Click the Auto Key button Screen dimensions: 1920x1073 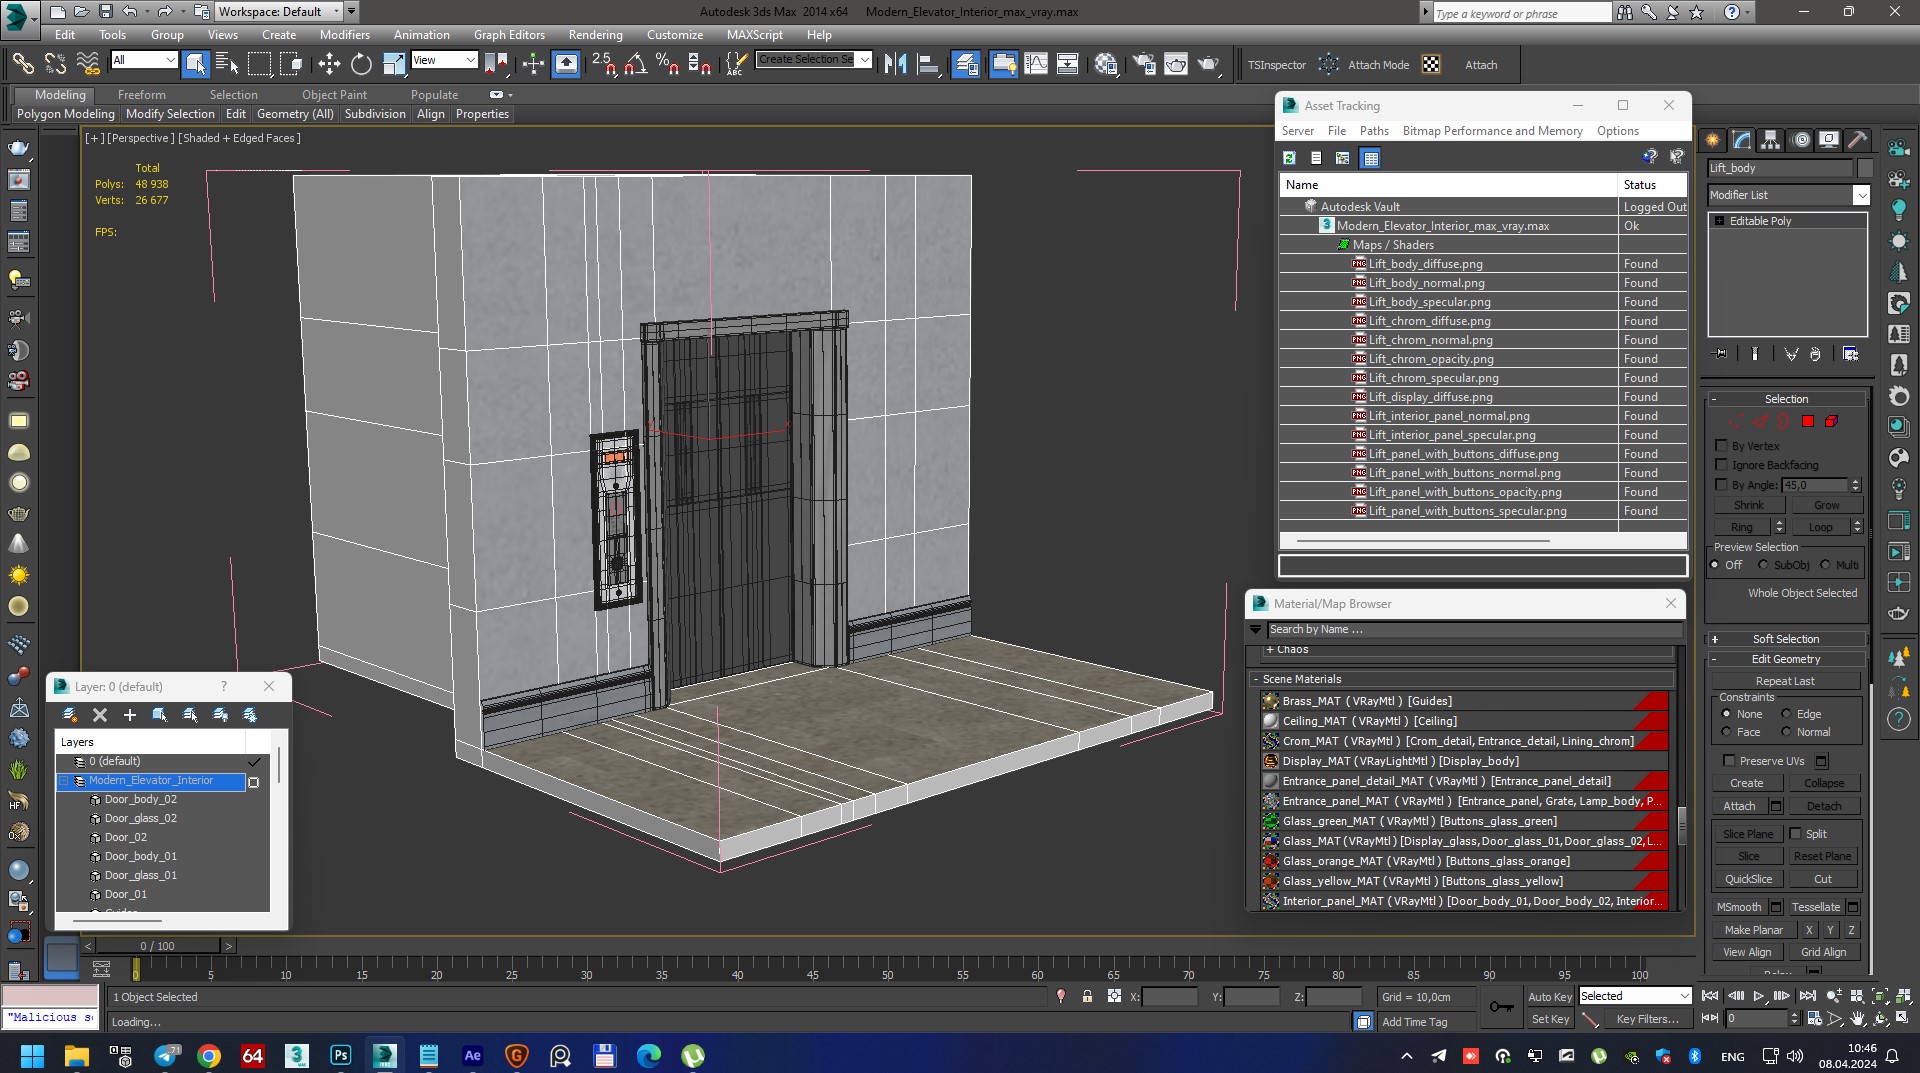pyautogui.click(x=1549, y=996)
